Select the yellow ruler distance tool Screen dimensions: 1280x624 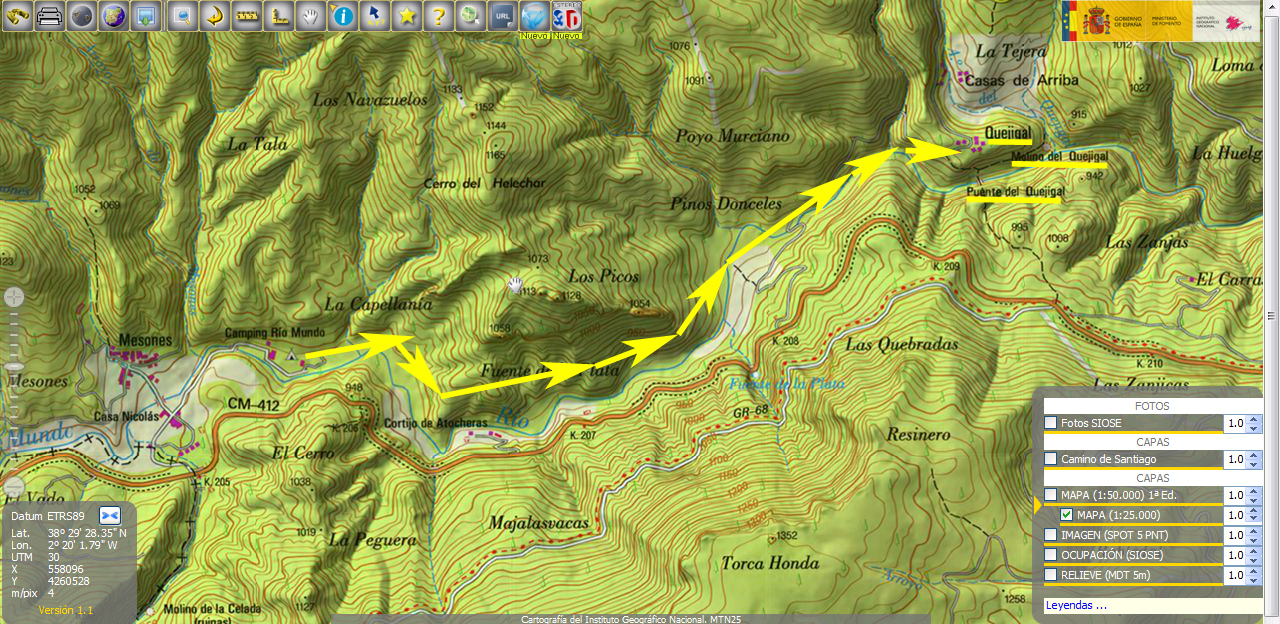point(246,16)
